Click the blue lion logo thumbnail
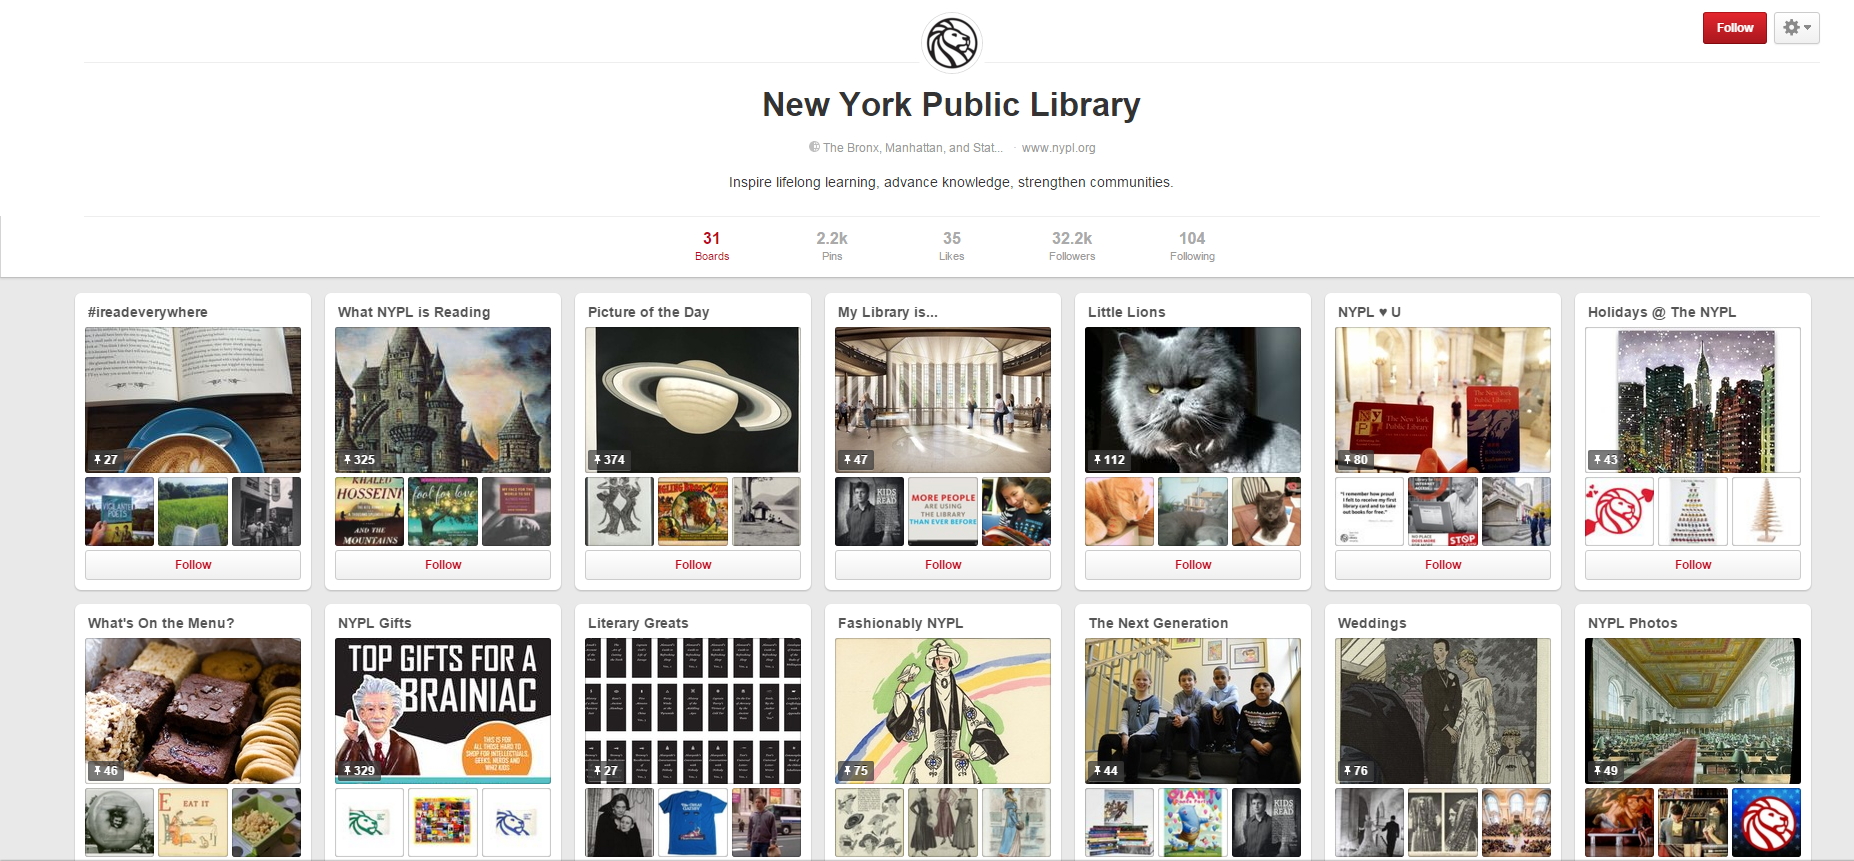The width and height of the screenshot is (1854, 861). click(x=516, y=823)
